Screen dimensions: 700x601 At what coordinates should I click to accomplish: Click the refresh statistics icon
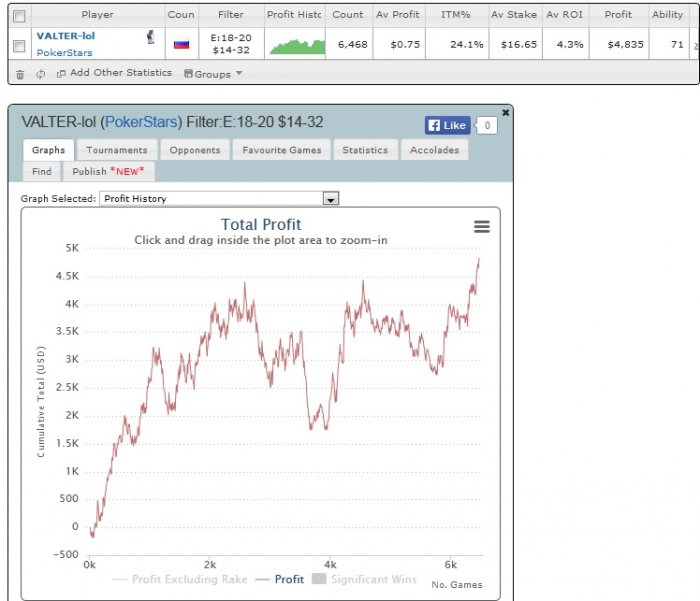41,74
